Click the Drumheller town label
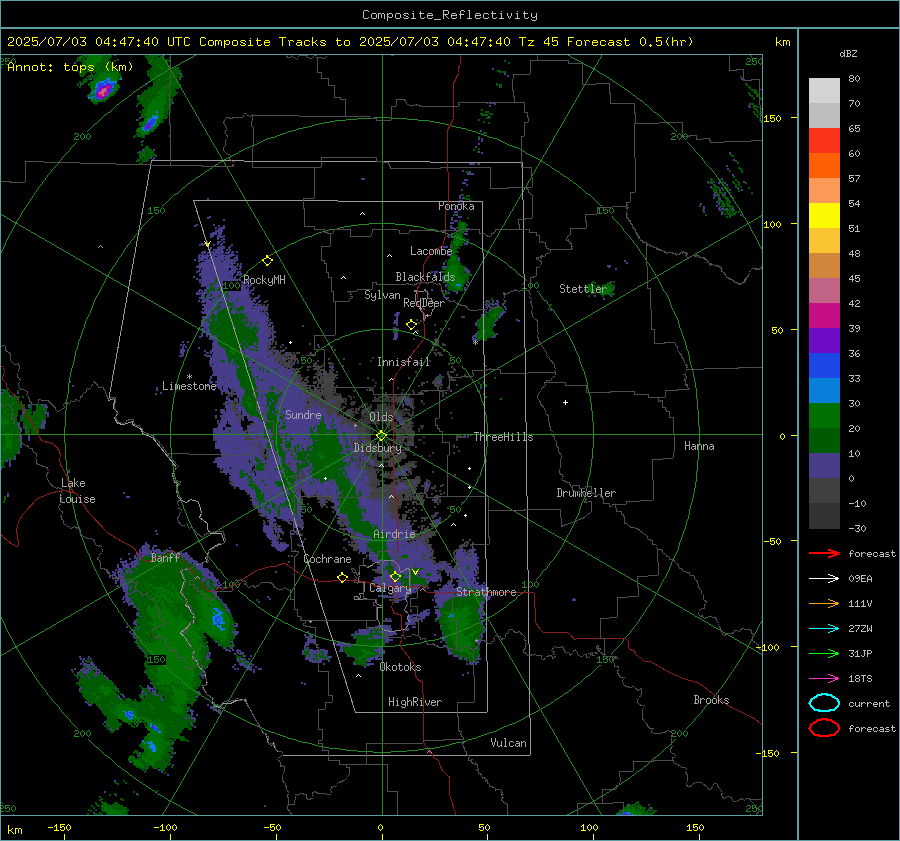Screen dimensions: 900x841 [x=586, y=493]
